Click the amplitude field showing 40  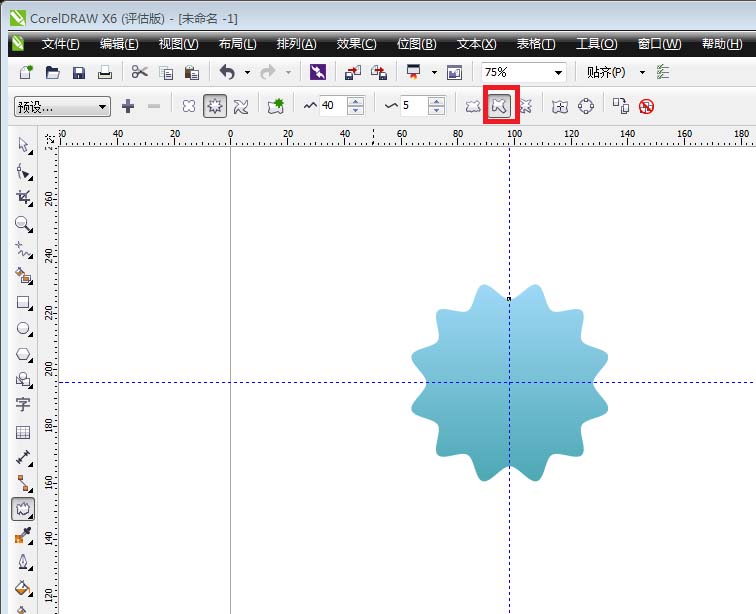(332, 106)
